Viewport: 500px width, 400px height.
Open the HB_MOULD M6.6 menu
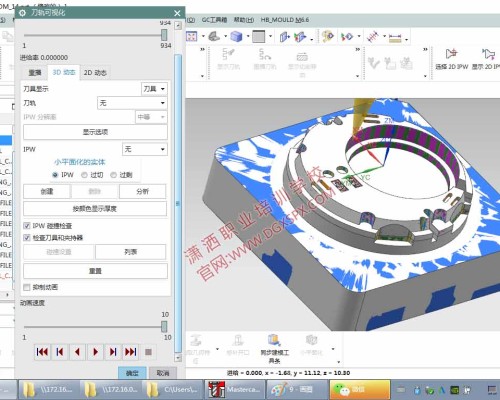[x=285, y=20]
